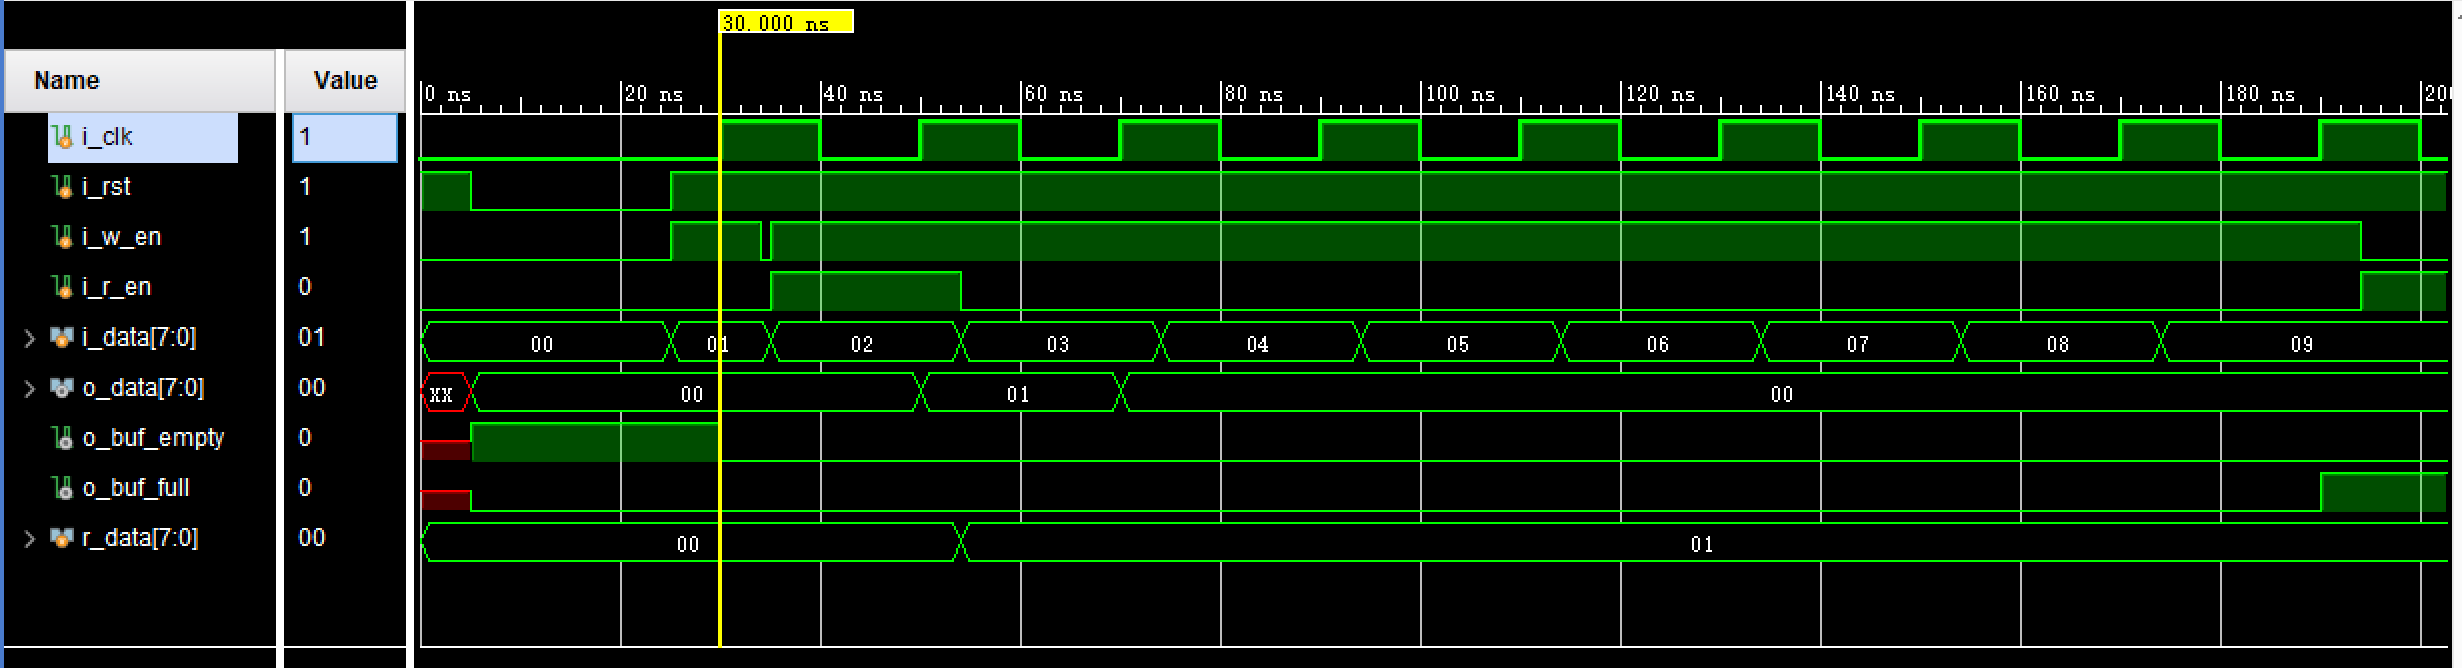Click the o_buf_empty output signal icon
Screen dimensions: 2462x668
point(62,437)
